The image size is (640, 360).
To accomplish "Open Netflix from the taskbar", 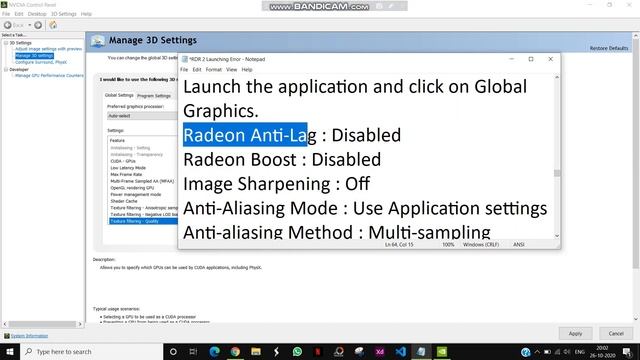I will pos(318,351).
